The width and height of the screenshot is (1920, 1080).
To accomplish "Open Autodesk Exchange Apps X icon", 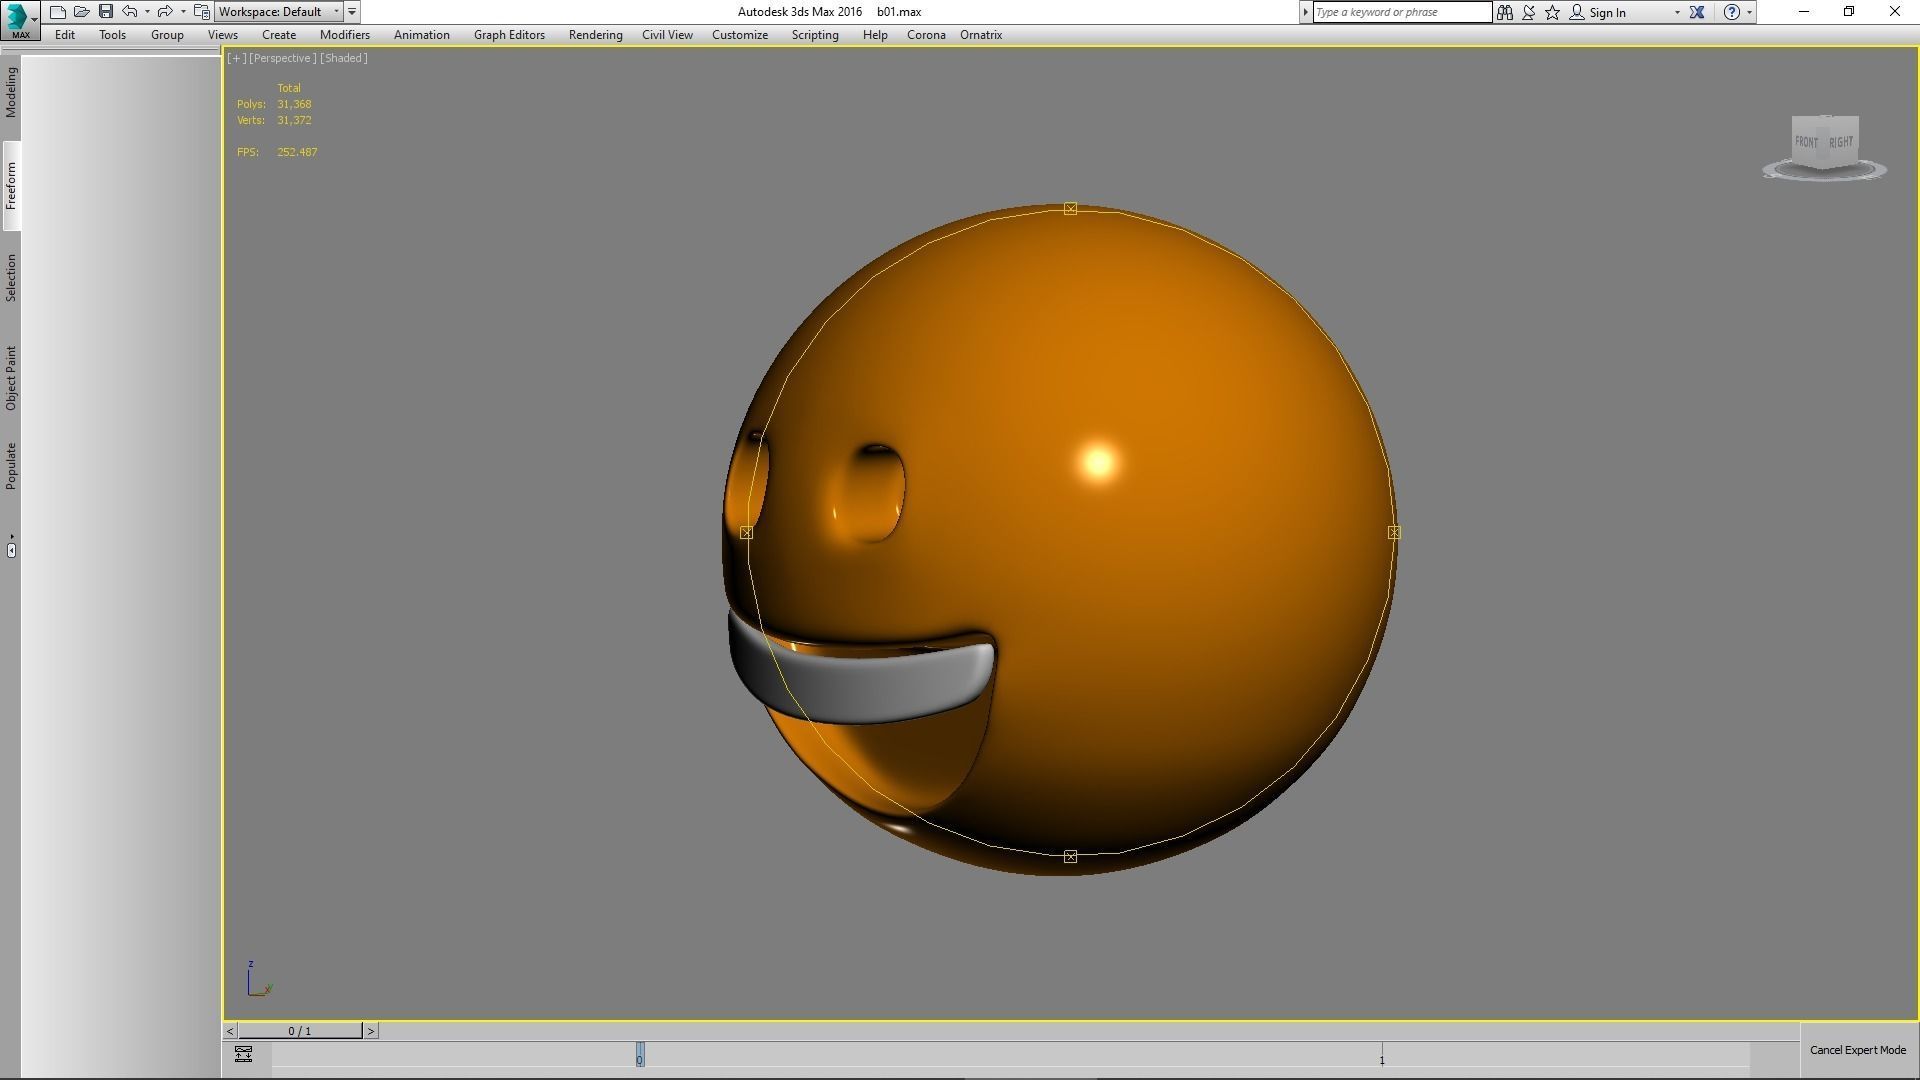I will [1697, 12].
